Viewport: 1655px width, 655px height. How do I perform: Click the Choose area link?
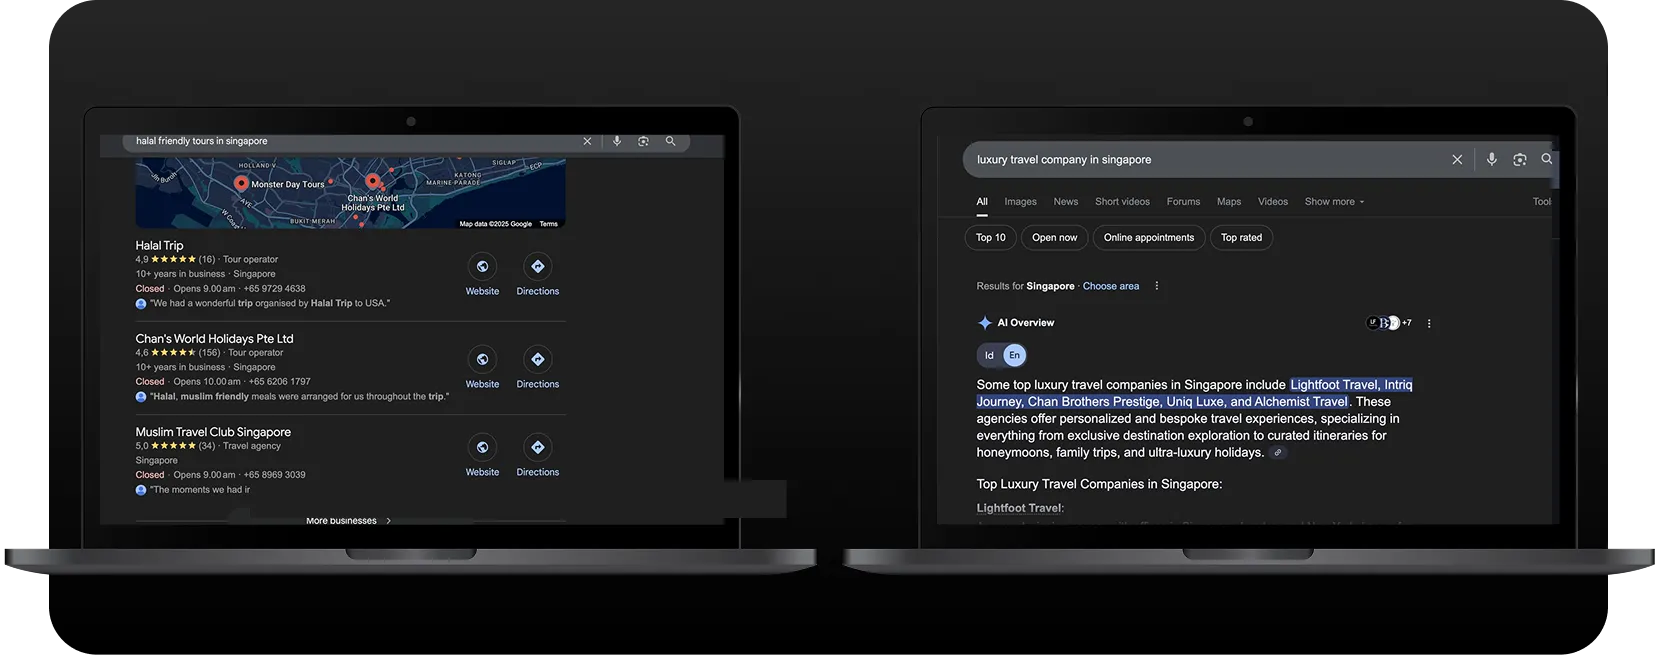coord(1110,286)
